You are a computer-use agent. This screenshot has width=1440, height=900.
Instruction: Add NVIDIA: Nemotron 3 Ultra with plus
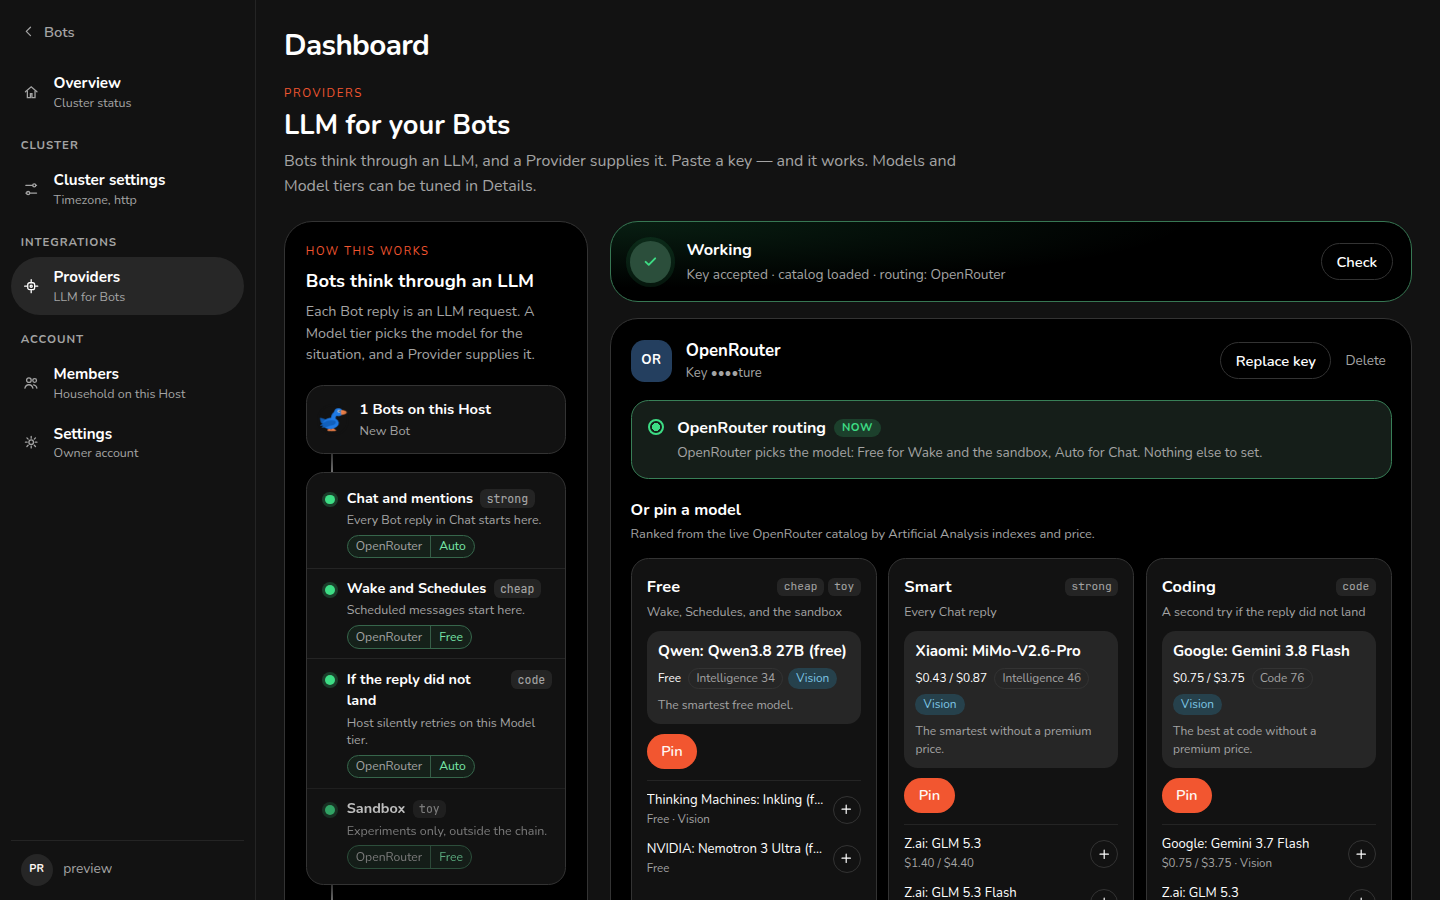pyautogui.click(x=846, y=859)
